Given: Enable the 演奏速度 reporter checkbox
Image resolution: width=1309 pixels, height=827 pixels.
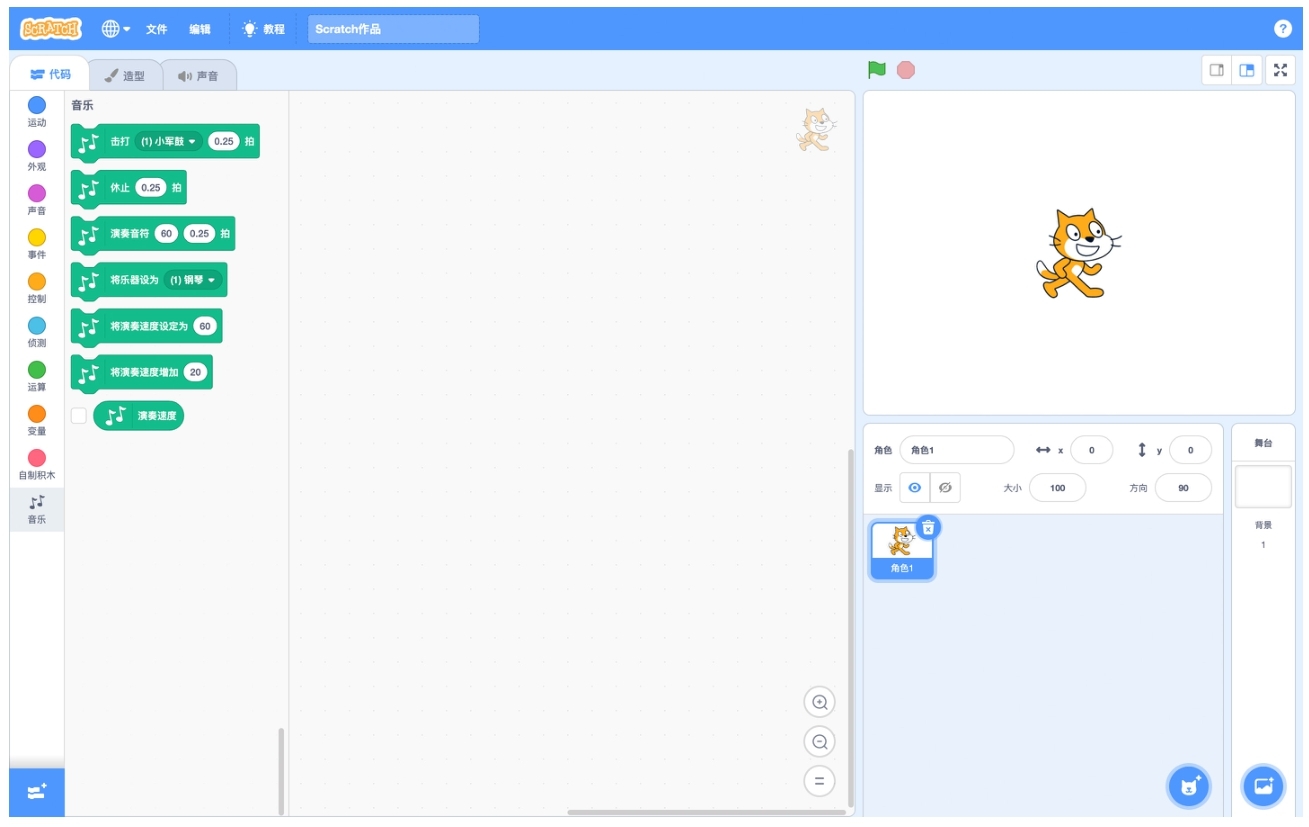Looking at the screenshot, I should tap(79, 416).
